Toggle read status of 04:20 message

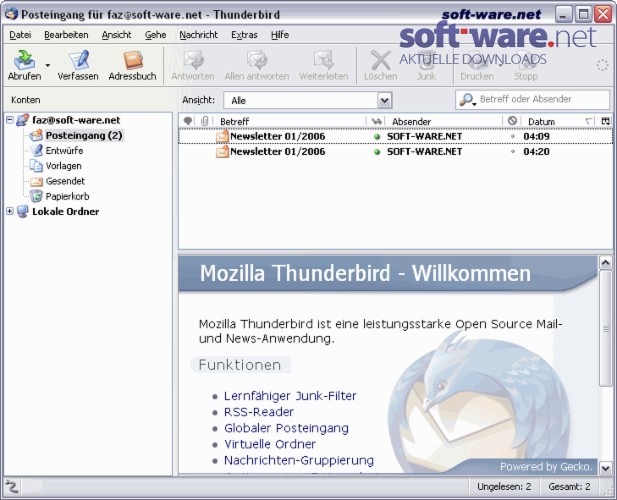377,152
